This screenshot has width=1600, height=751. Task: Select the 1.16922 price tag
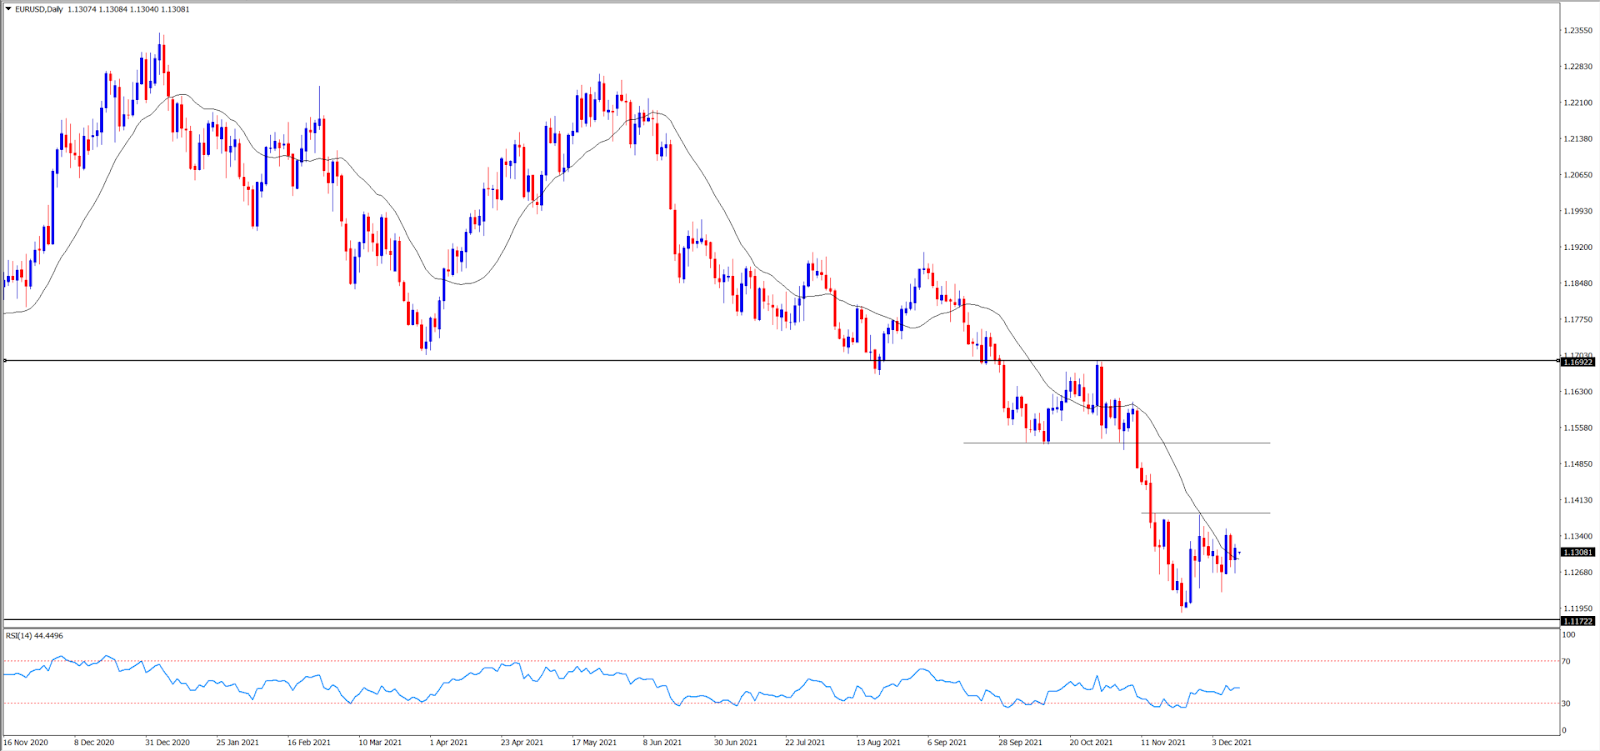pyautogui.click(x=1578, y=362)
